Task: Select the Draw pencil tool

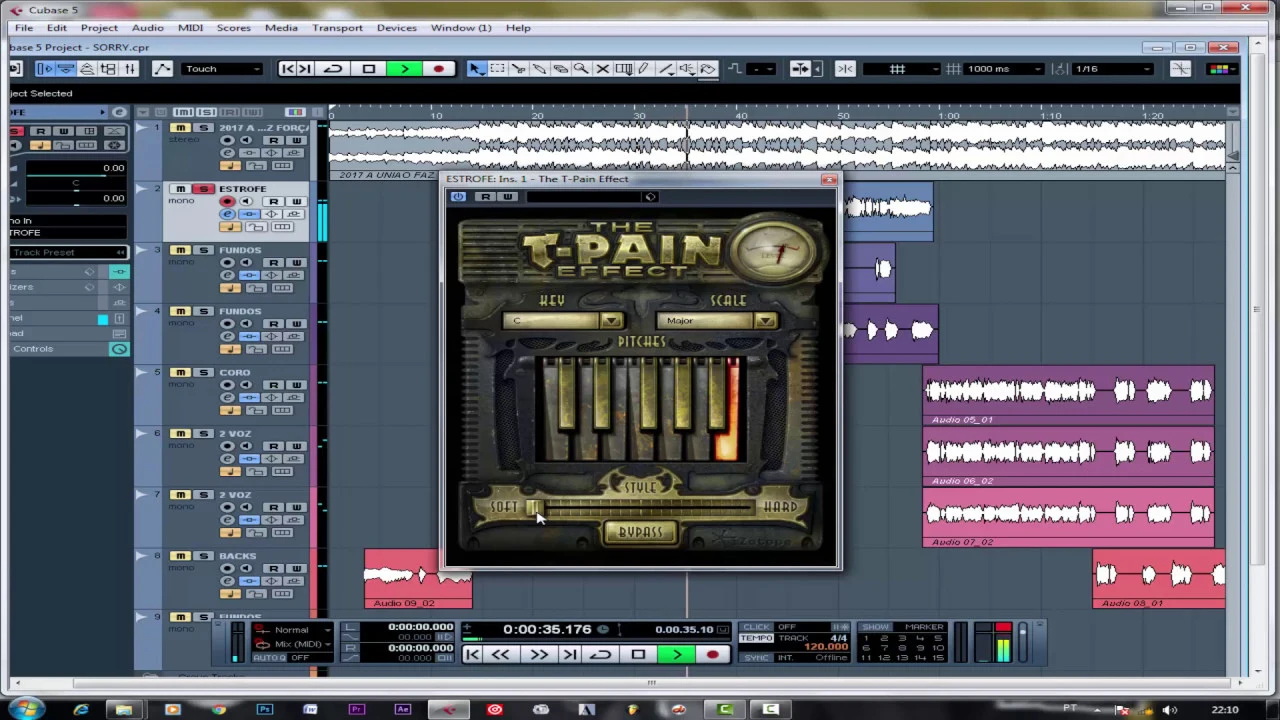Action: [644, 69]
